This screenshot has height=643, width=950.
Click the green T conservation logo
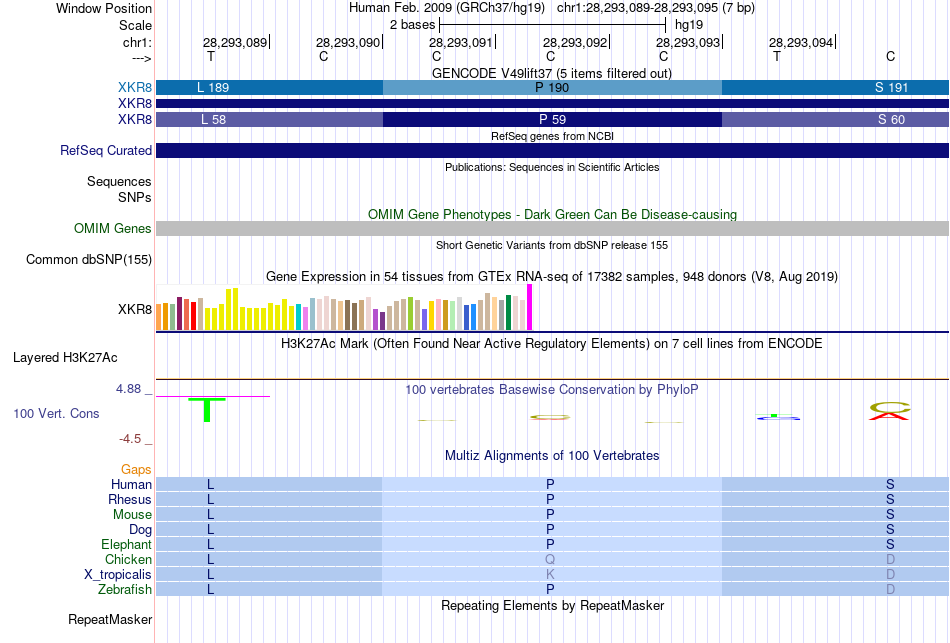pos(207,410)
